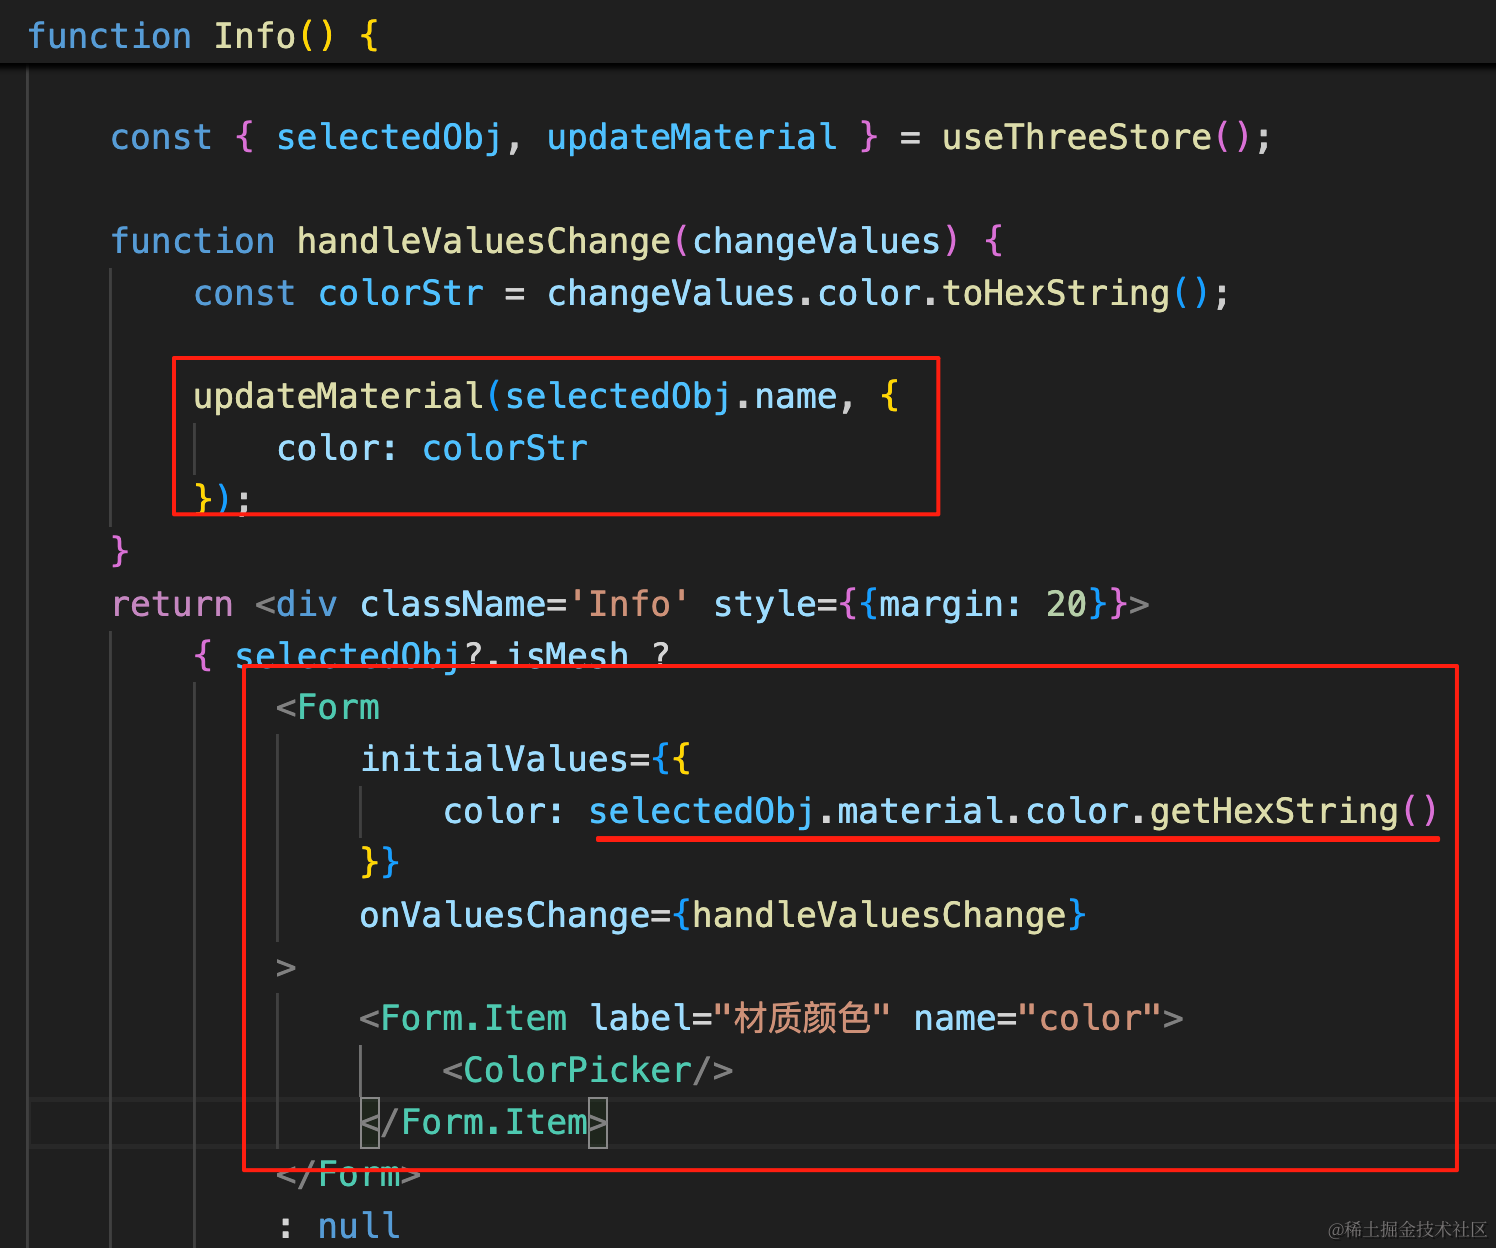Click the 'margin: 20' style value
1496x1248 pixels.
[983, 604]
